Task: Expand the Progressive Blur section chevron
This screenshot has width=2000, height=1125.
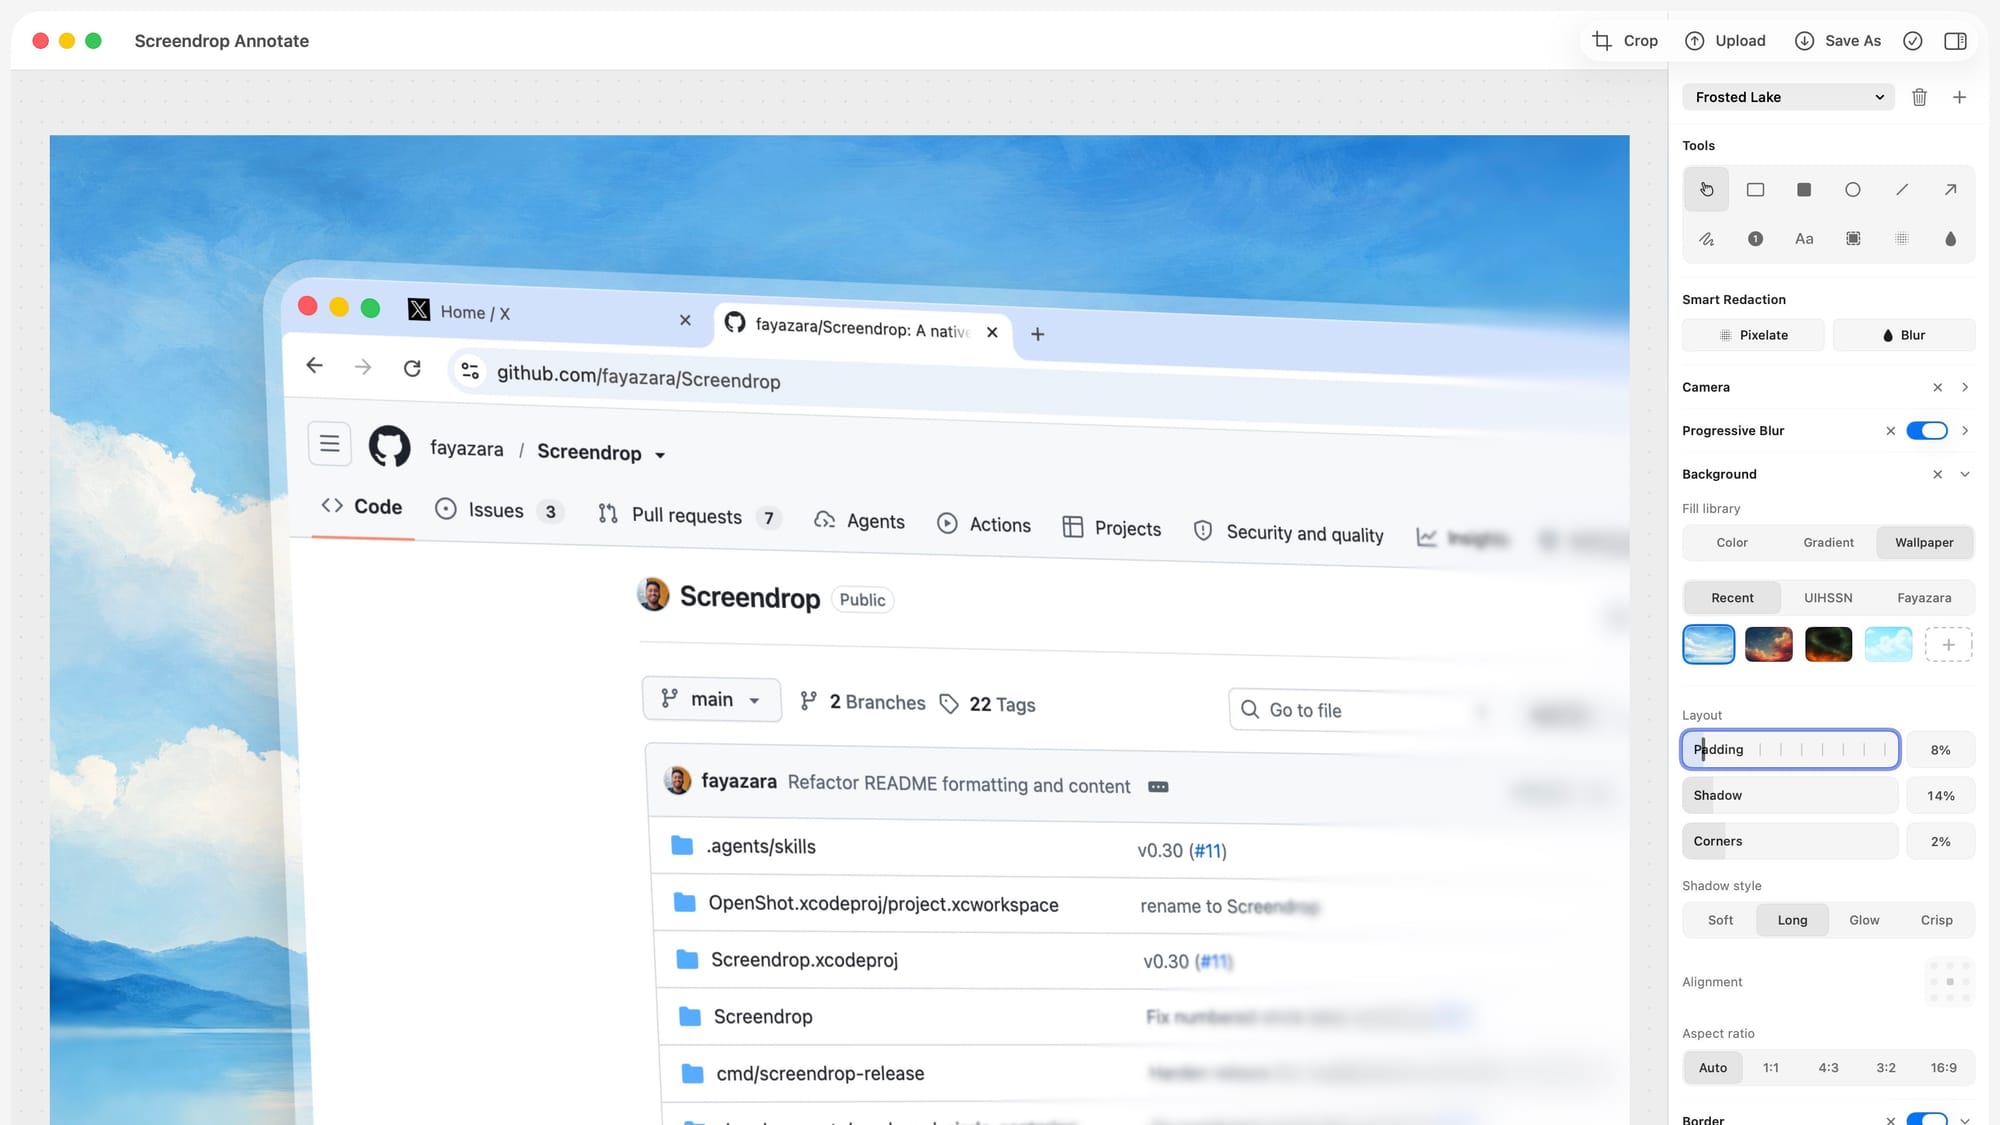Action: [x=1965, y=431]
